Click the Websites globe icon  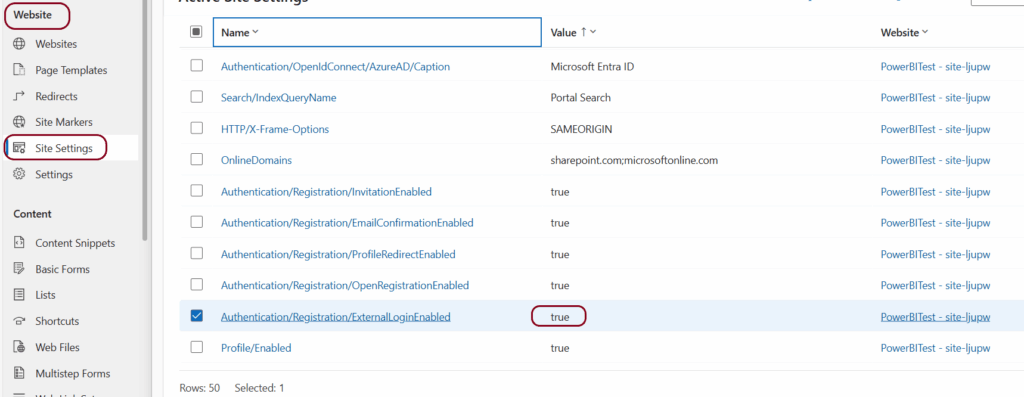pyautogui.click(x=20, y=44)
